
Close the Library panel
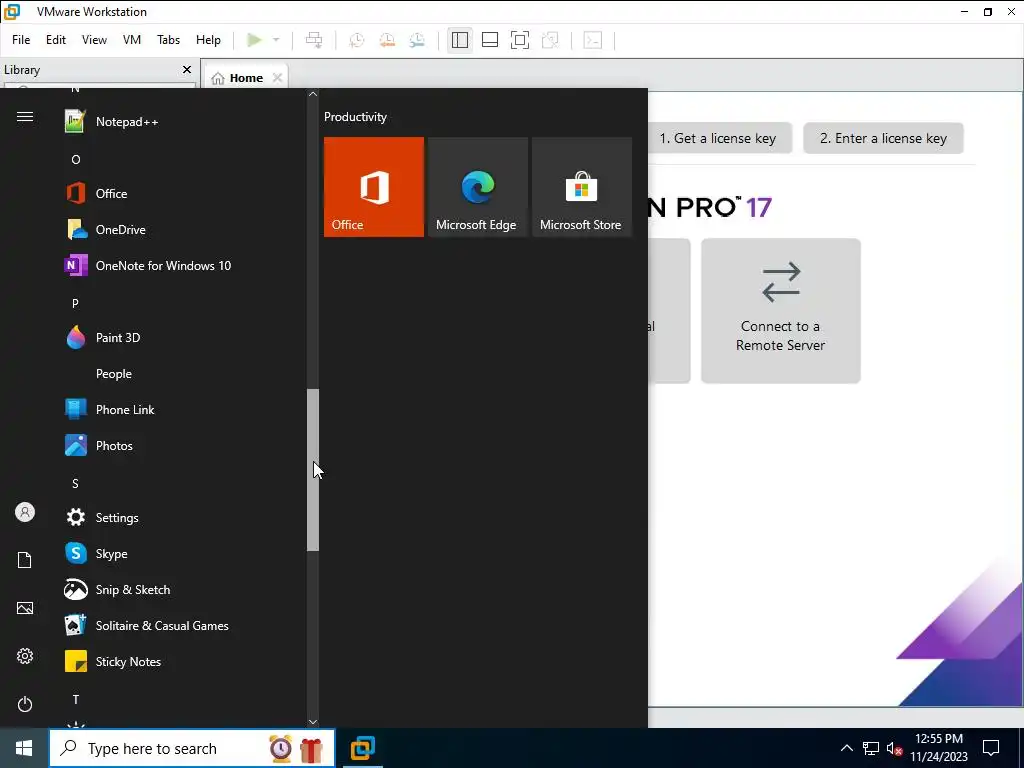point(187,69)
